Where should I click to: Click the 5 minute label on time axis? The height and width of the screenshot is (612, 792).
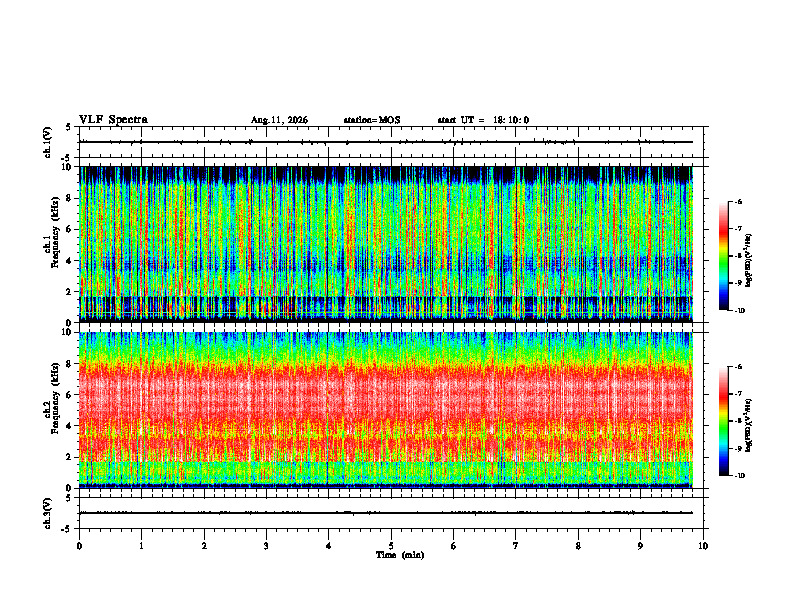391,546
